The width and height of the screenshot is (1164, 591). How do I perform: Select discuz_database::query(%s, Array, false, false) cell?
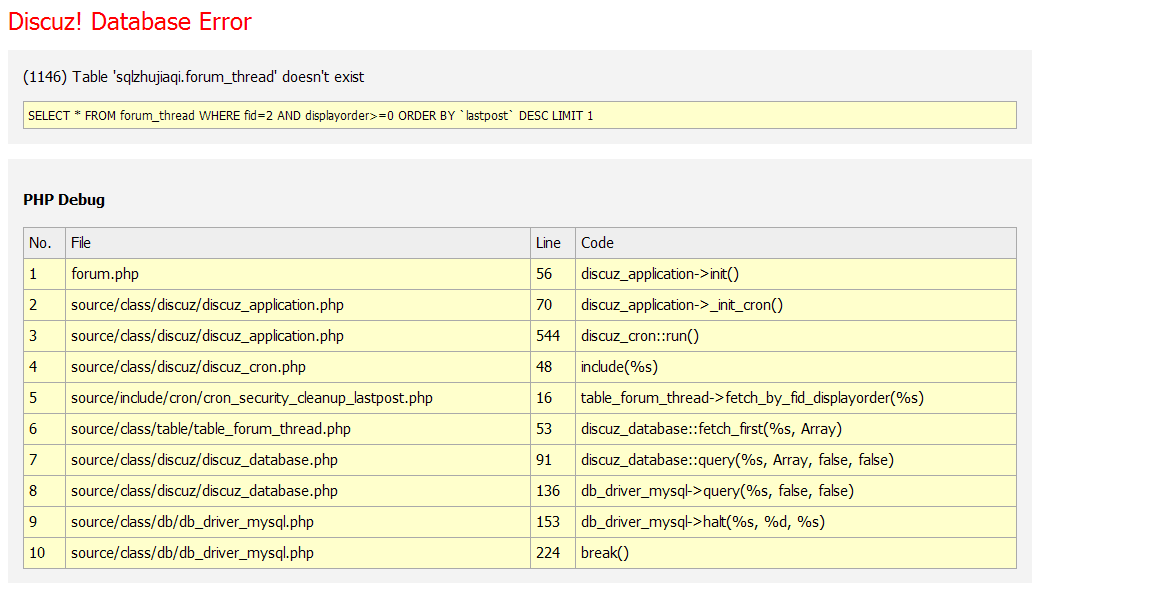(796, 460)
